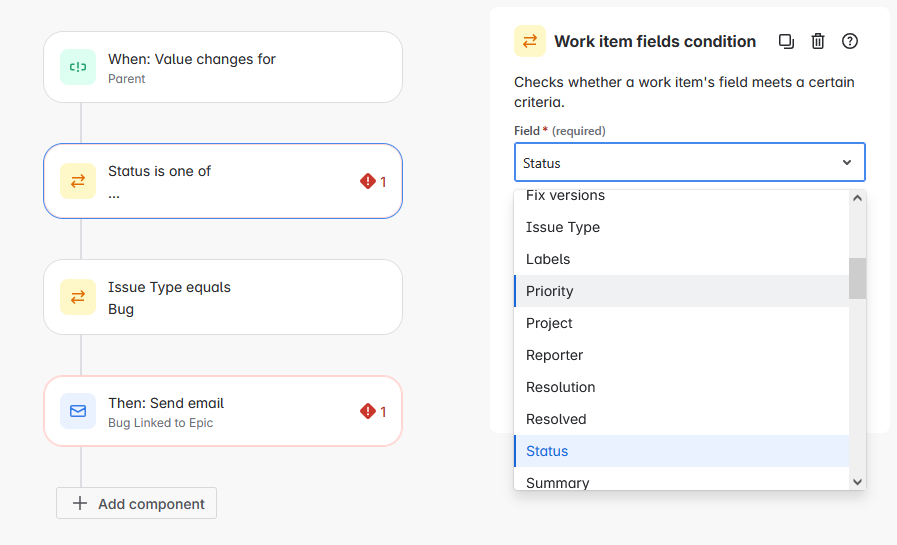Open the 'When: Value changes for' trigger card
Image resolution: width=897 pixels, height=545 pixels.
pyautogui.click(x=223, y=67)
